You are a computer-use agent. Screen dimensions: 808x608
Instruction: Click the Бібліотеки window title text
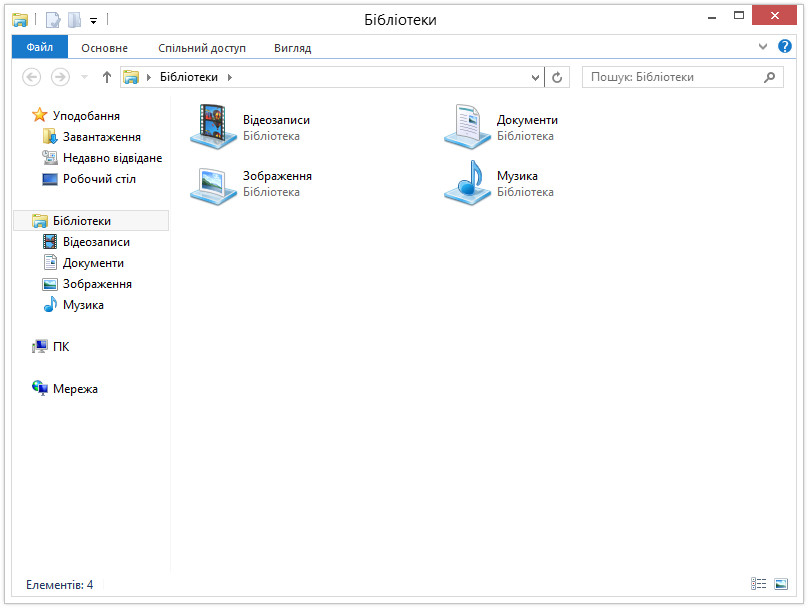(x=400, y=20)
